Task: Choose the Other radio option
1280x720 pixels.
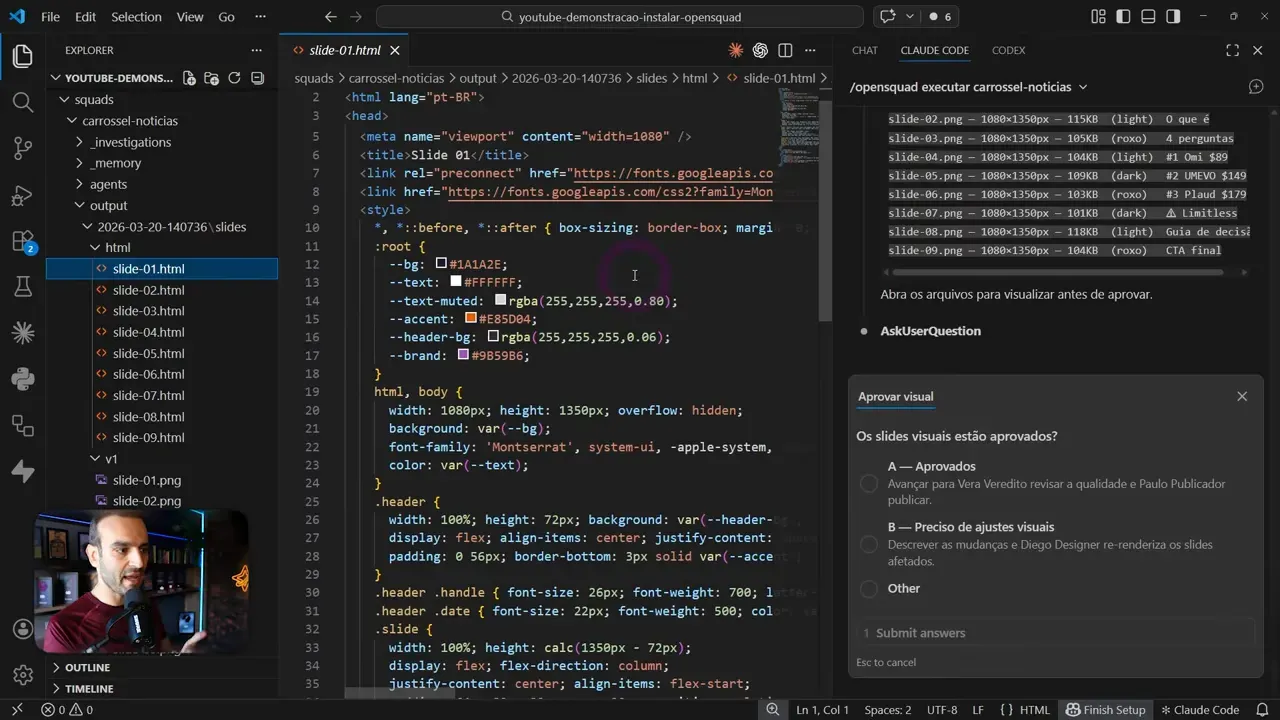Action: click(868, 589)
